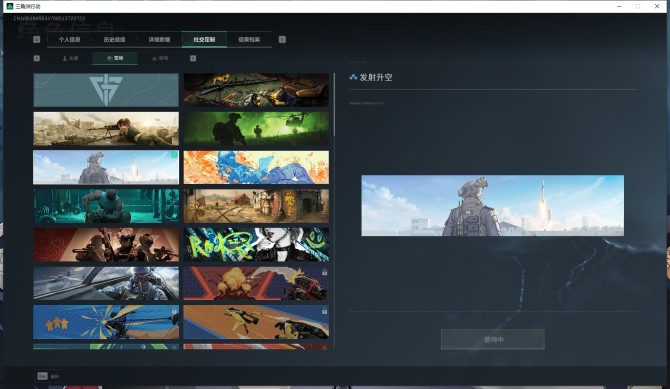Click the lock icon on explosion banner

324,272
